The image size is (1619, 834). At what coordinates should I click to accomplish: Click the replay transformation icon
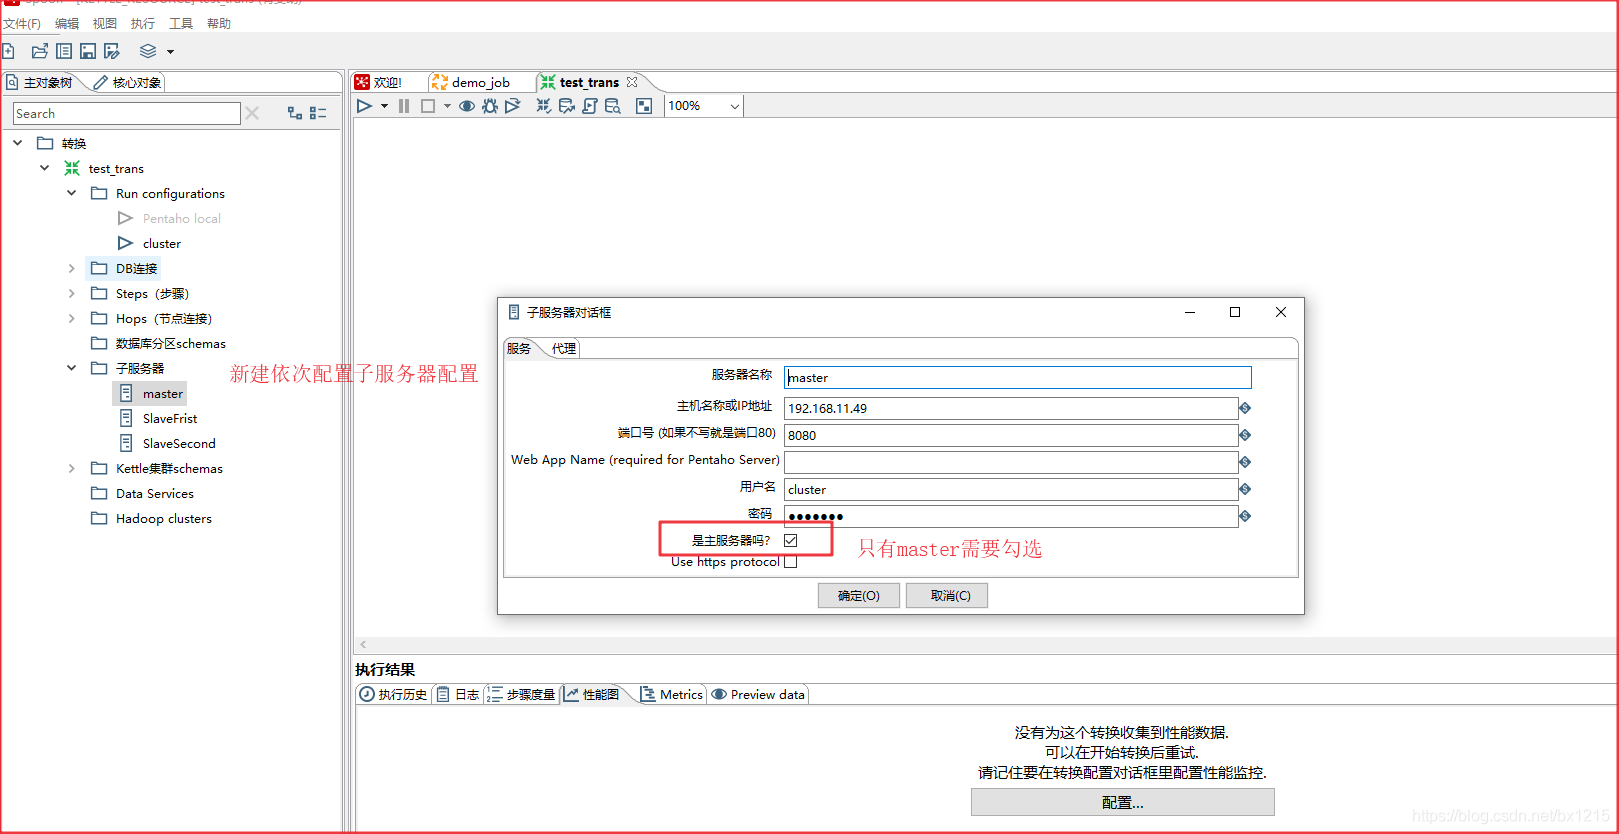[x=513, y=106]
